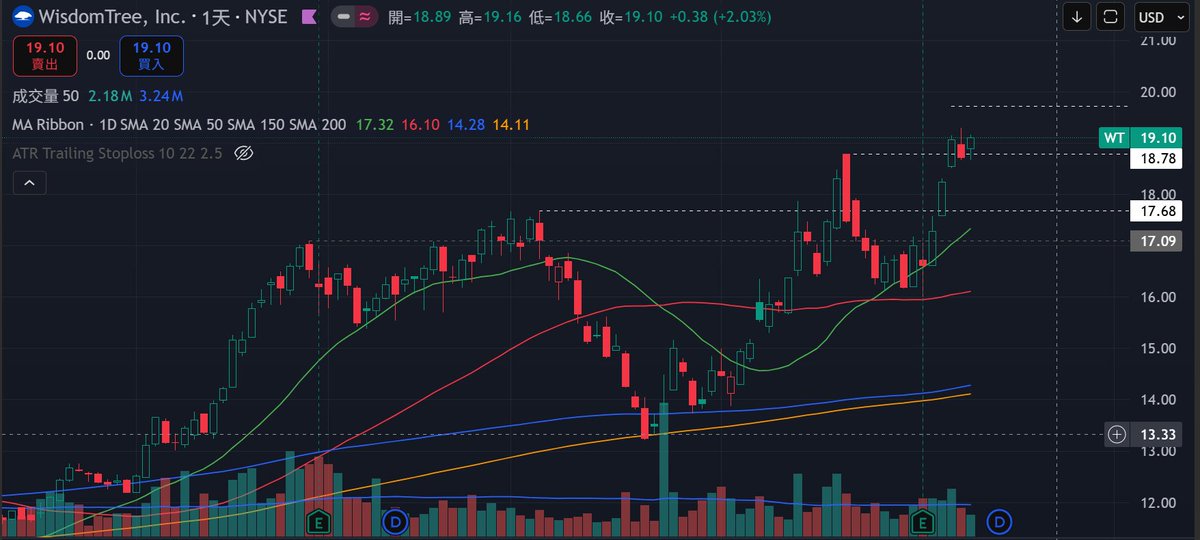Click the 低=18.66 low value
The image size is (1200, 540).
(561, 17)
